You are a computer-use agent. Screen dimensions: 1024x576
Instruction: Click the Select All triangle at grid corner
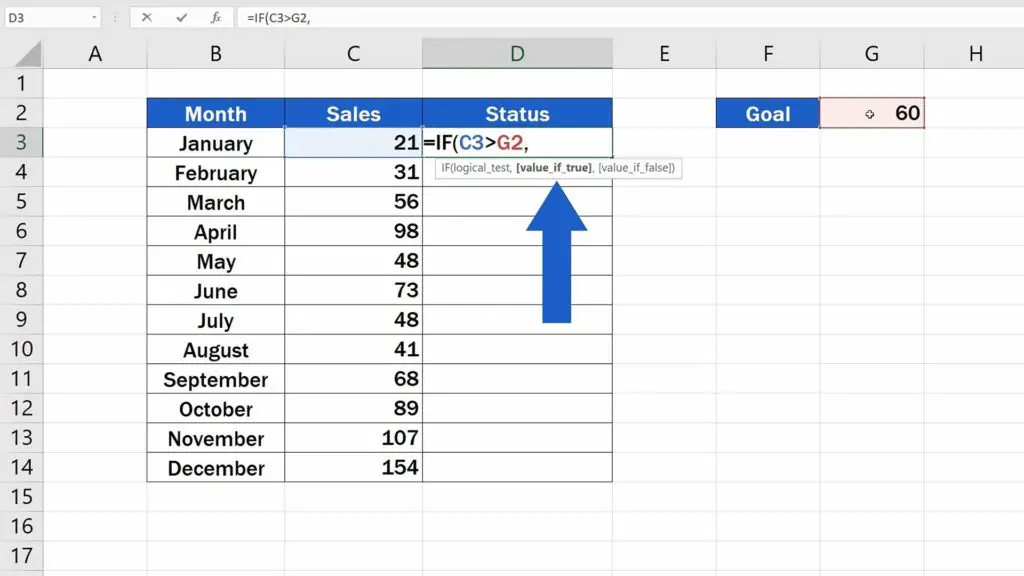[x=31, y=52]
